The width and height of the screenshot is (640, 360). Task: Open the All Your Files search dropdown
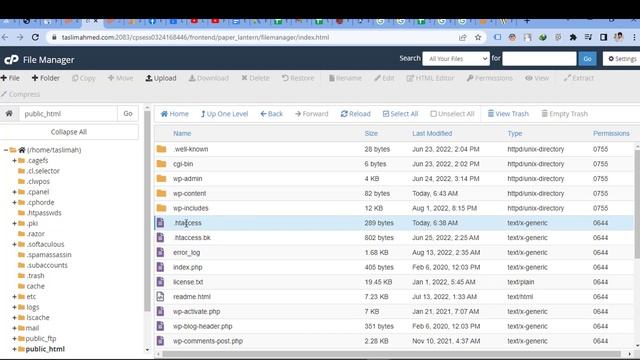tap(456, 59)
